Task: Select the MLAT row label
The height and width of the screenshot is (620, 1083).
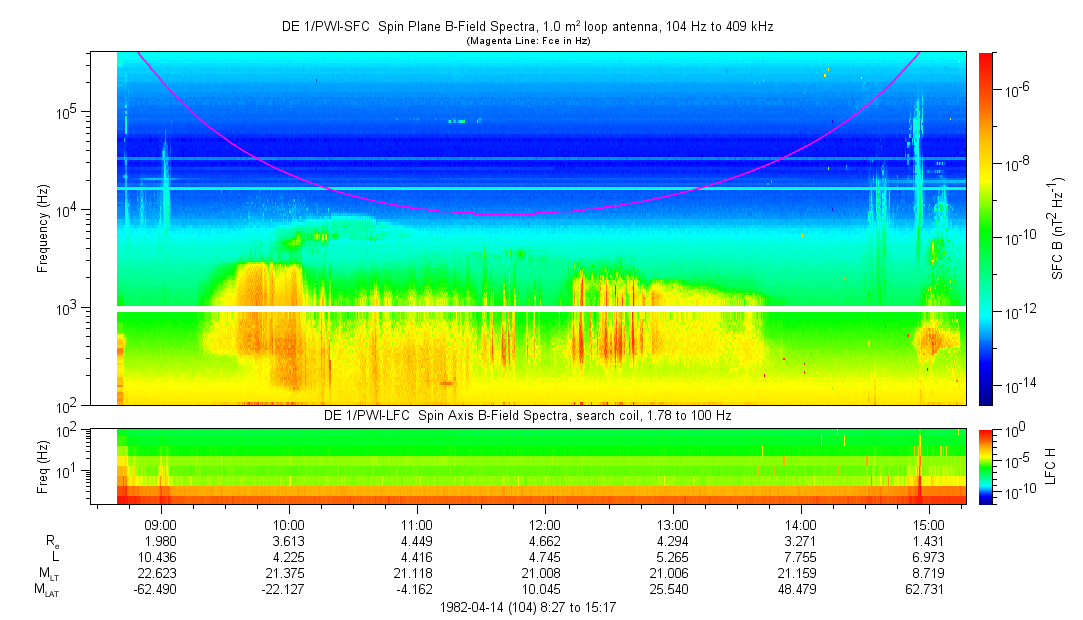Action: (49, 590)
